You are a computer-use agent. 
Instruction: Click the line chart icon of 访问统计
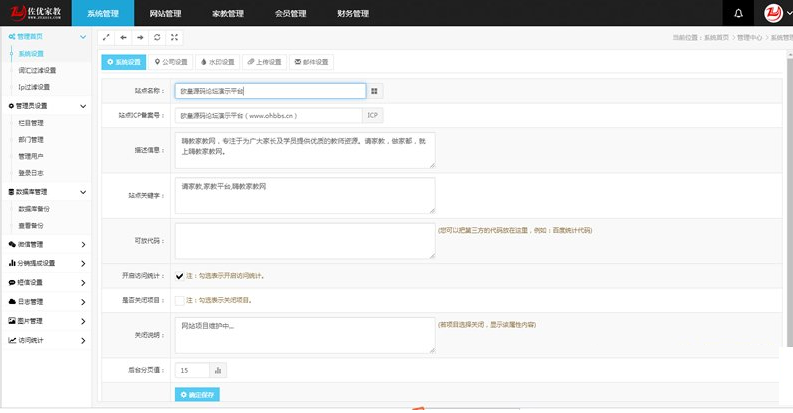click(x=12, y=340)
